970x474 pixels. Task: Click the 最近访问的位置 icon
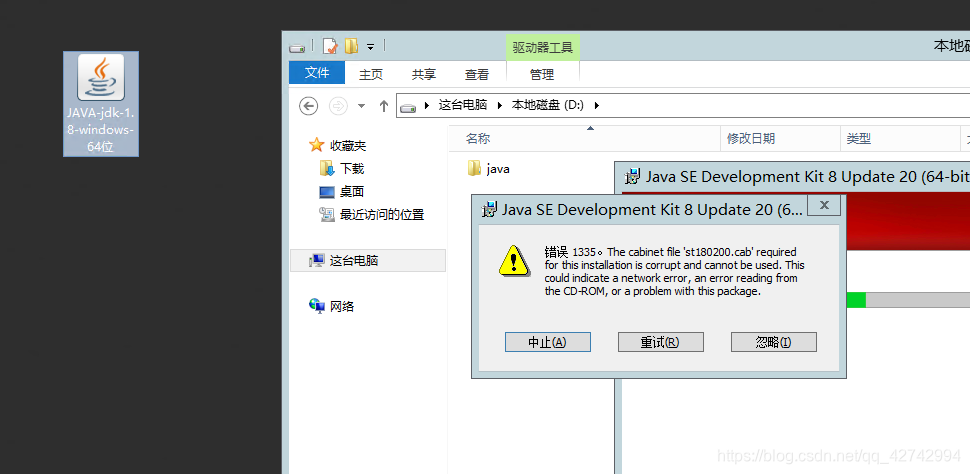tap(327, 215)
